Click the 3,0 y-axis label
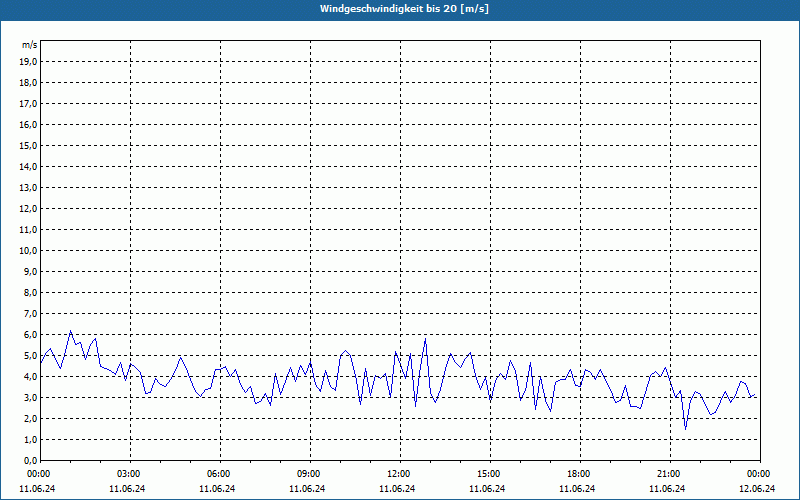The height and width of the screenshot is (500, 800). (30, 397)
